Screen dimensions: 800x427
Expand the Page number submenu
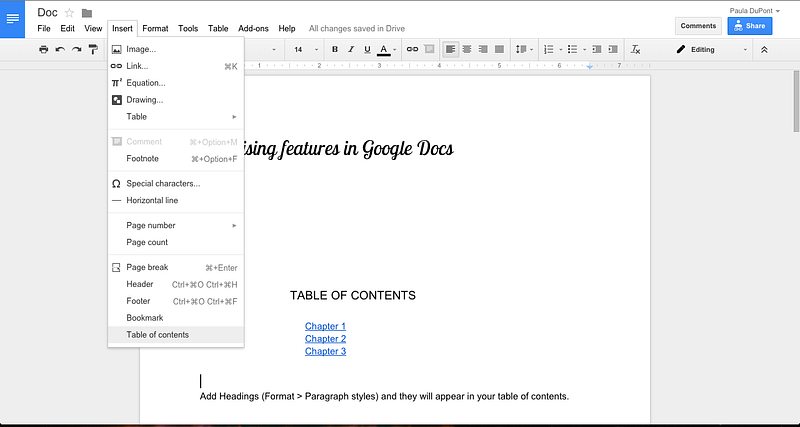tap(176, 225)
